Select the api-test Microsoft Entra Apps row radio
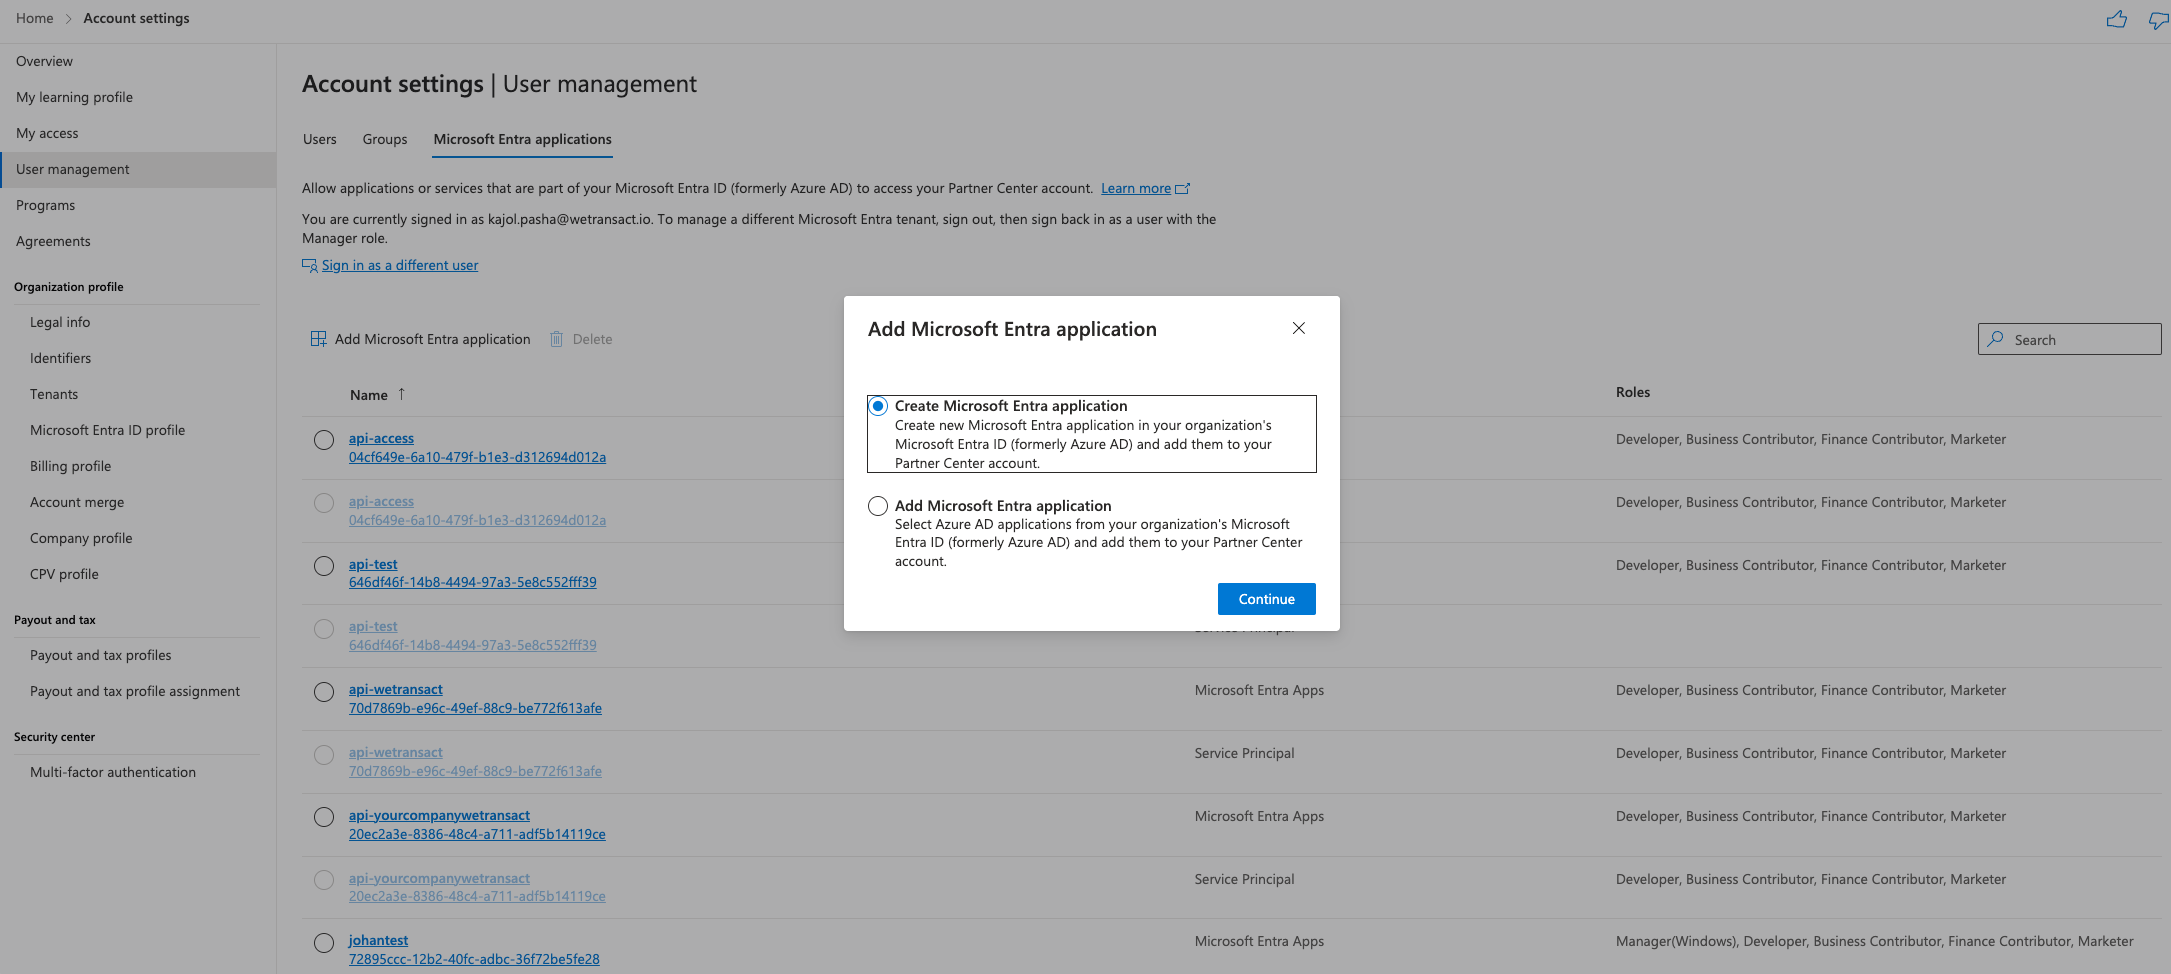 point(324,566)
